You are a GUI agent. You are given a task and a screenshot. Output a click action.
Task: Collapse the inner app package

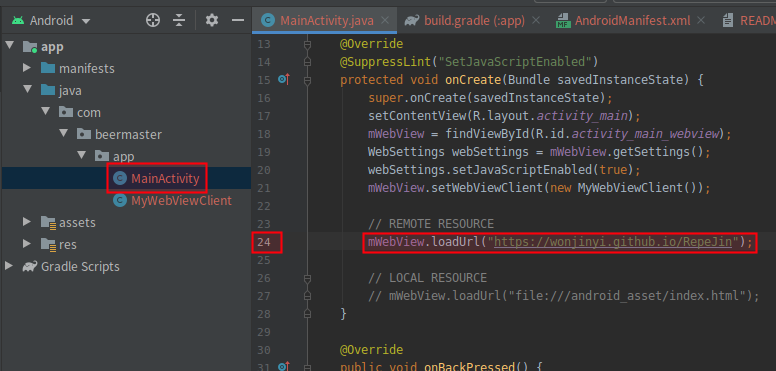pos(82,155)
